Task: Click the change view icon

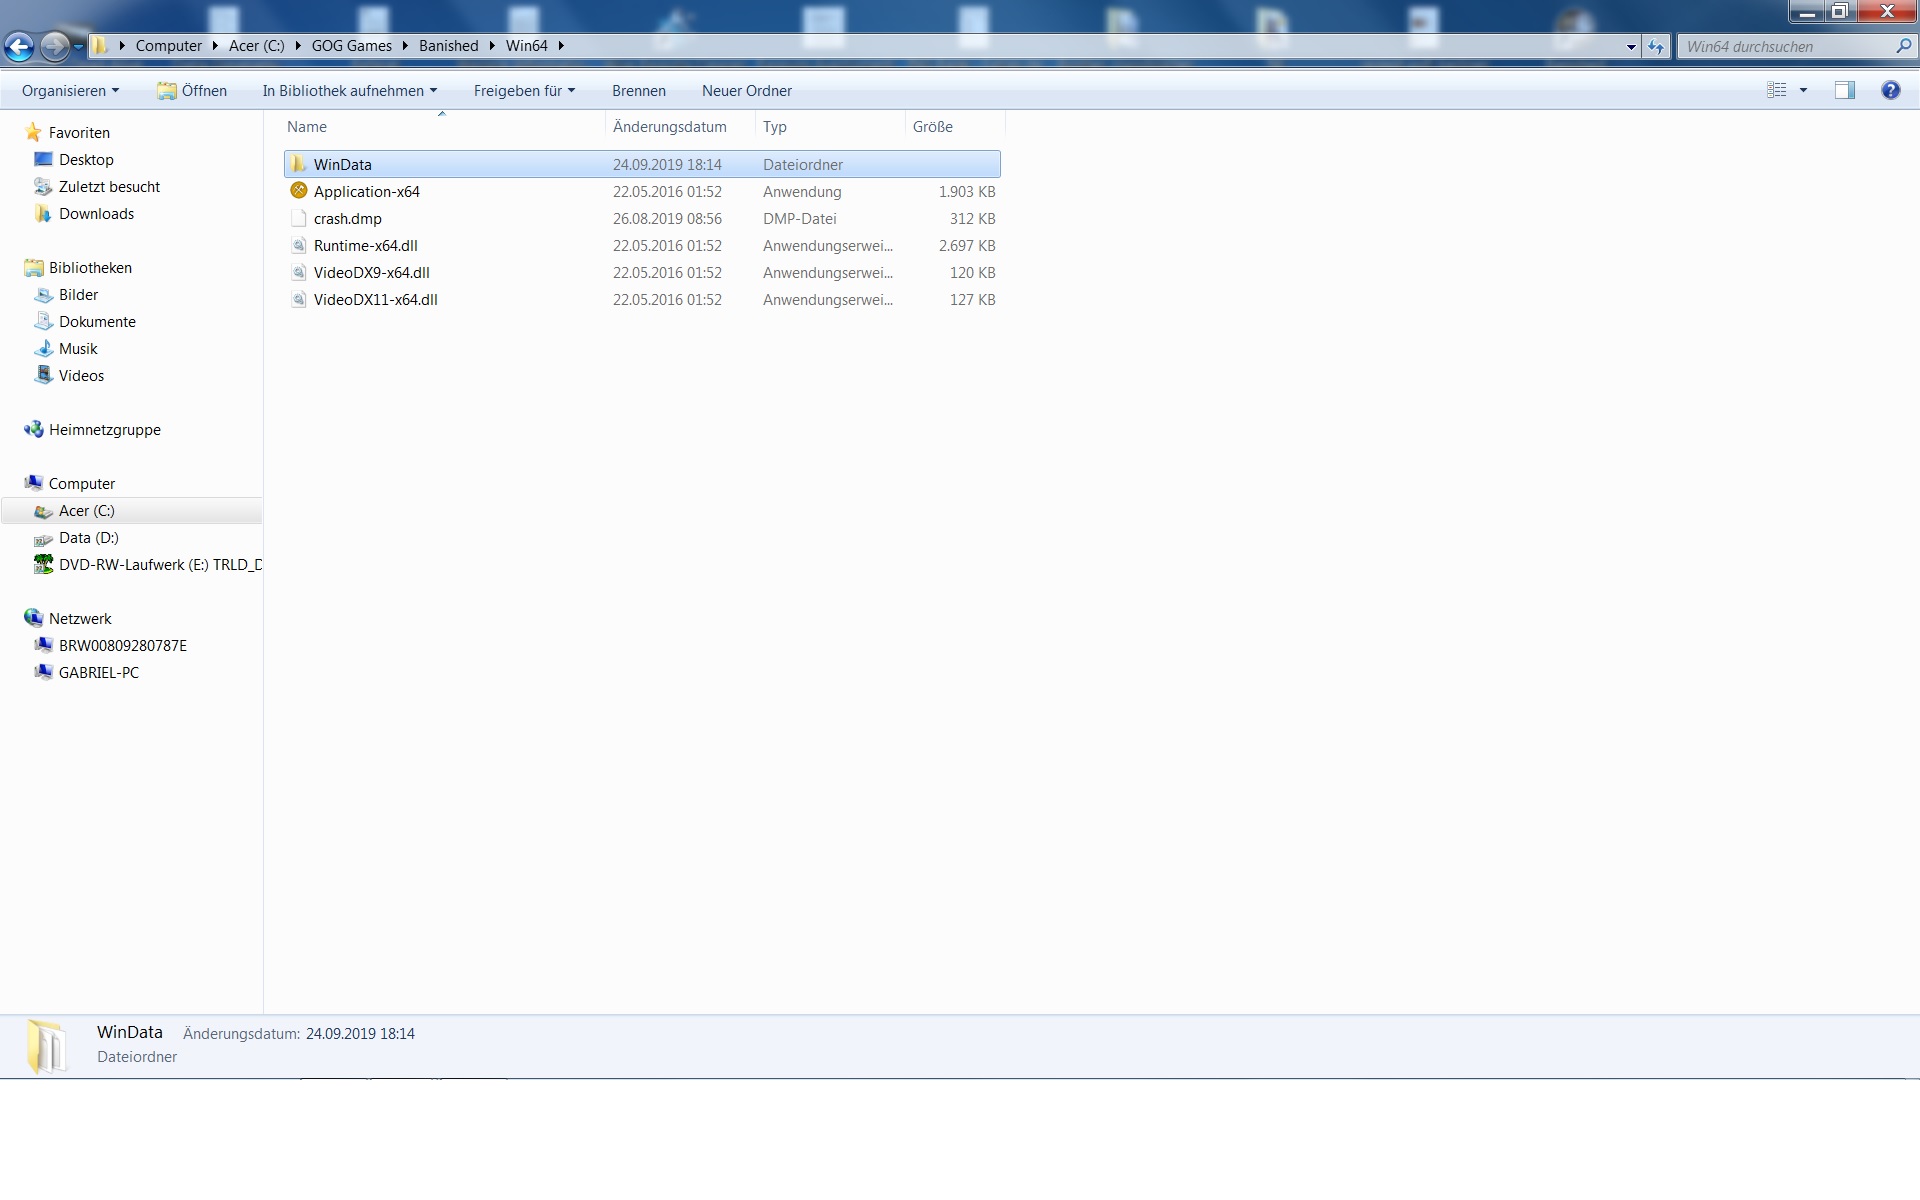Action: (x=1777, y=90)
